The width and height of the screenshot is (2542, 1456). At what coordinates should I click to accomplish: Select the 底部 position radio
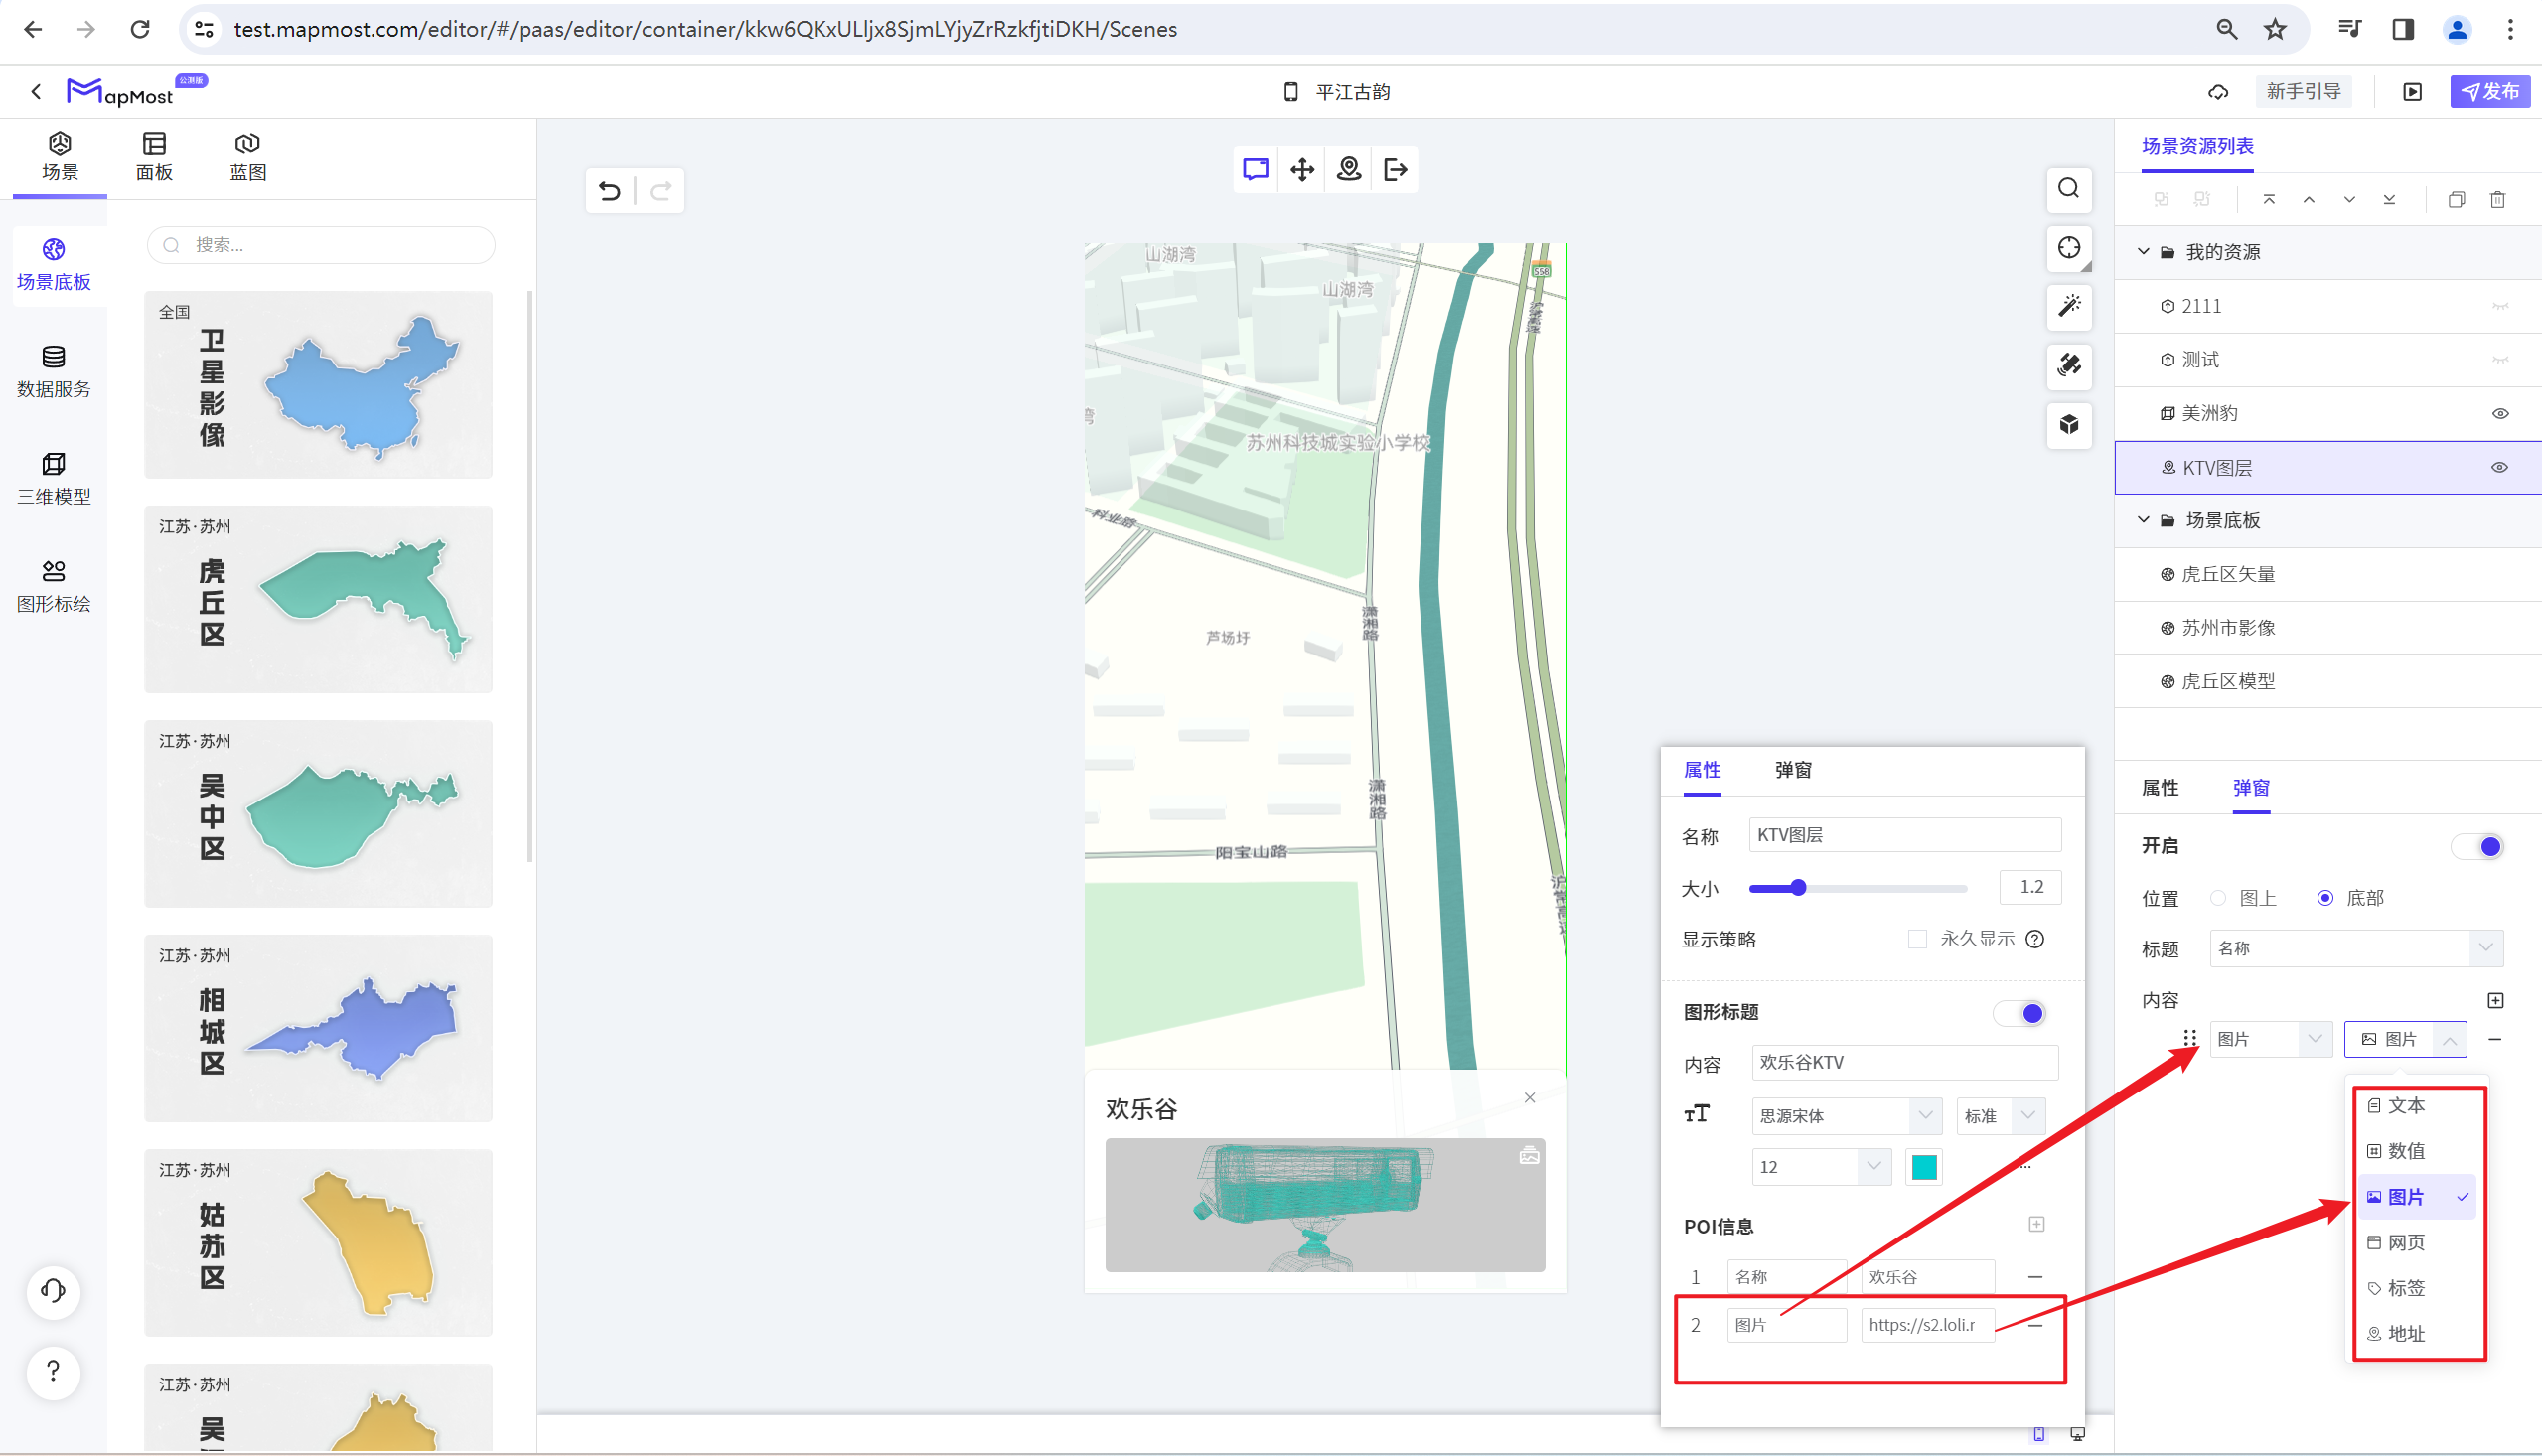tap(2325, 898)
